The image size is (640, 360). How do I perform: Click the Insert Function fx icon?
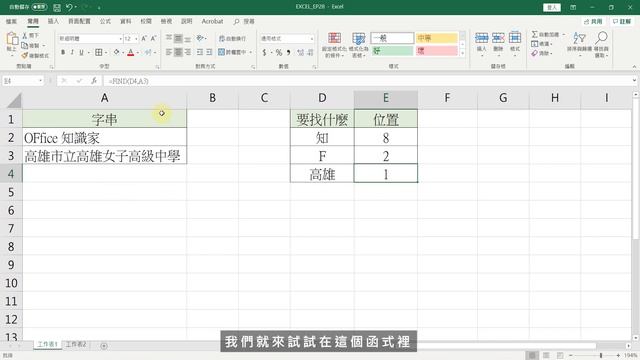point(94,81)
